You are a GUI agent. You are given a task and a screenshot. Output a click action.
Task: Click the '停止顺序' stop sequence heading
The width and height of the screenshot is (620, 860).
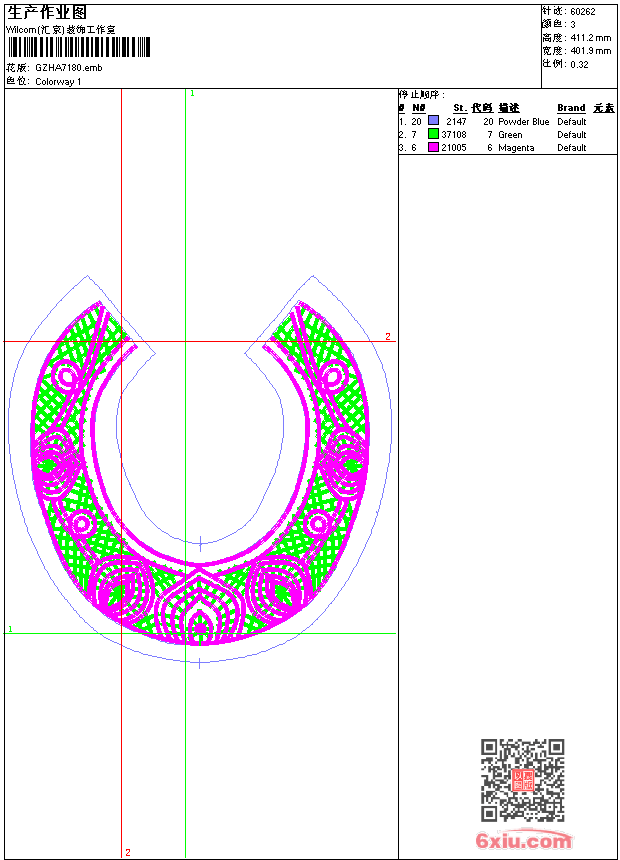tap(421, 95)
